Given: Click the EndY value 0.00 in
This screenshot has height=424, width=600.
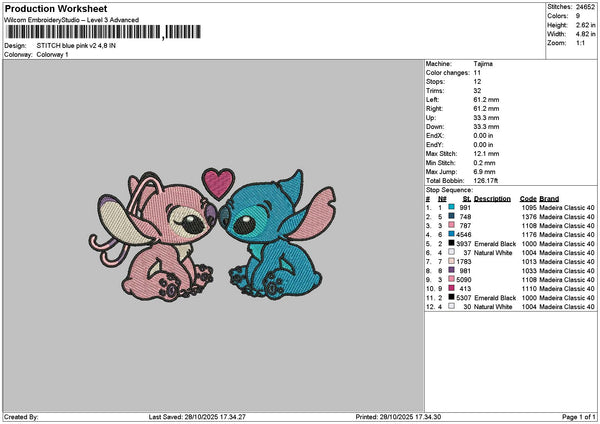Looking at the screenshot, I should [x=483, y=145].
